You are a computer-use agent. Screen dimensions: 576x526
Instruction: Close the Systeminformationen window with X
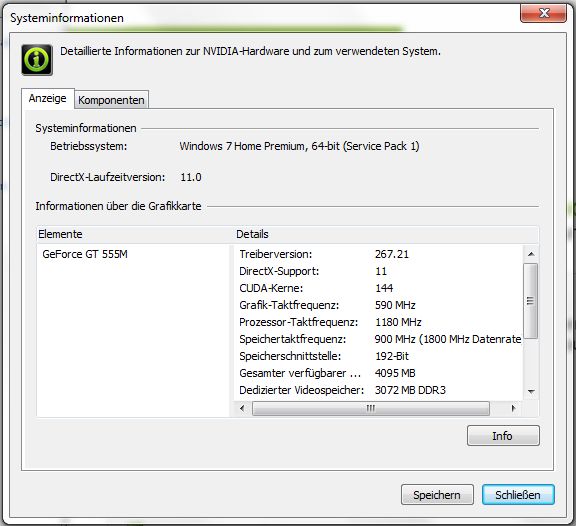(543, 14)
